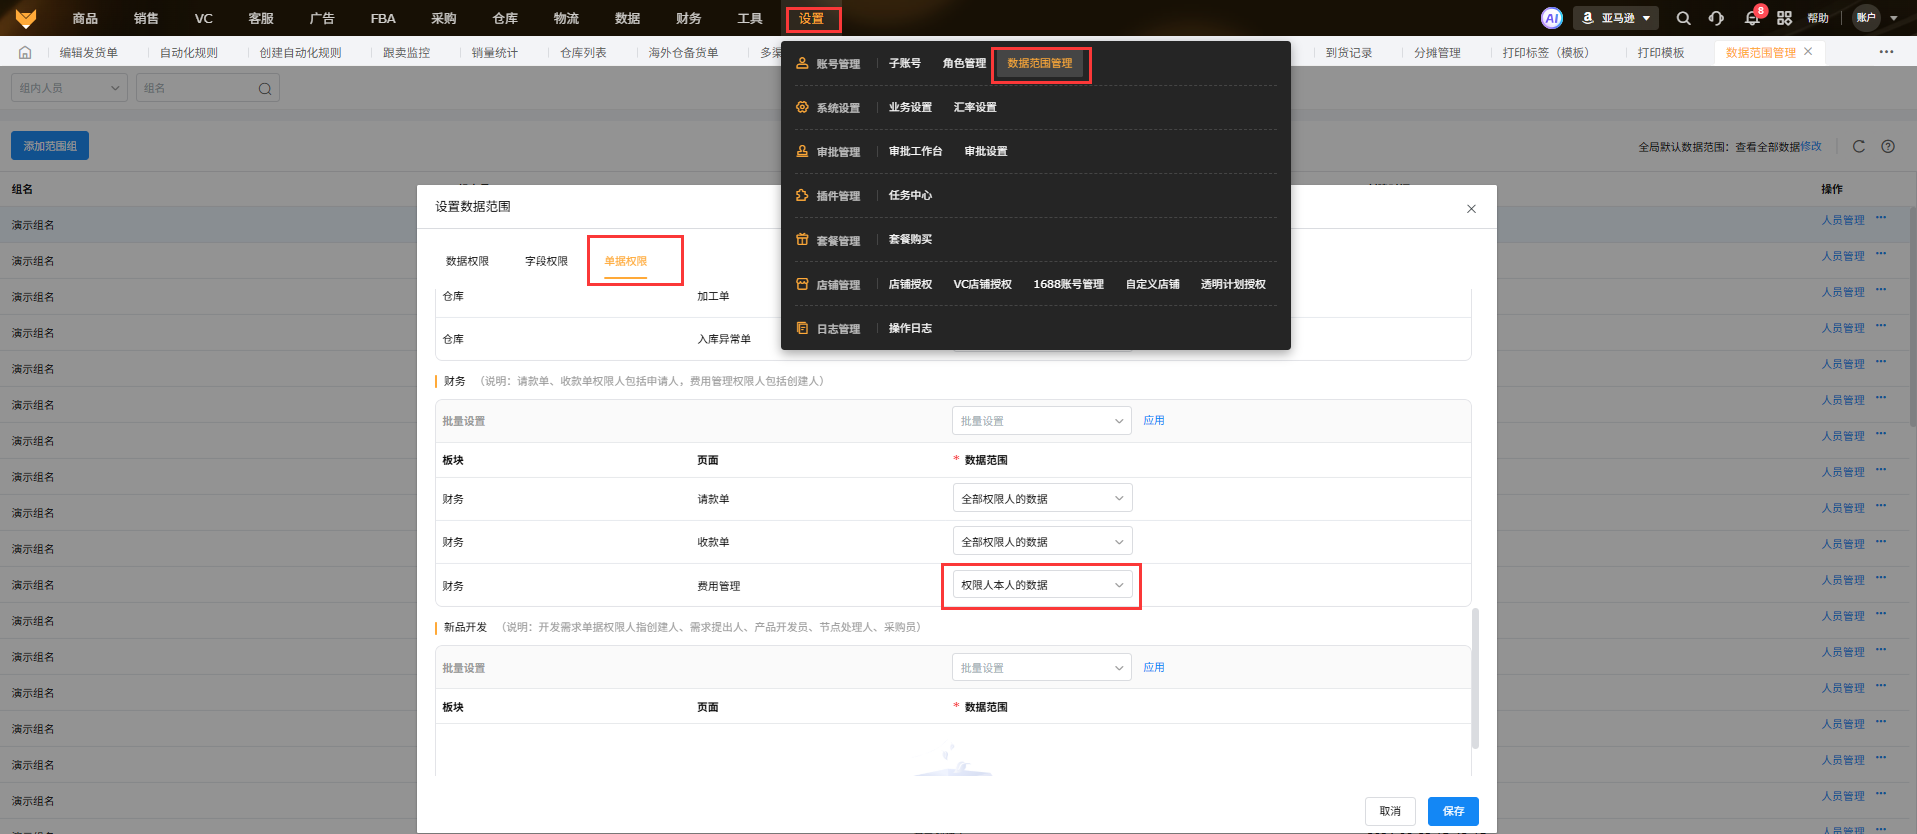1917x834 pixels.
Task: Open the 收款单 data range dropdown
Action: pyautogui.click(x=1041, y=542)
